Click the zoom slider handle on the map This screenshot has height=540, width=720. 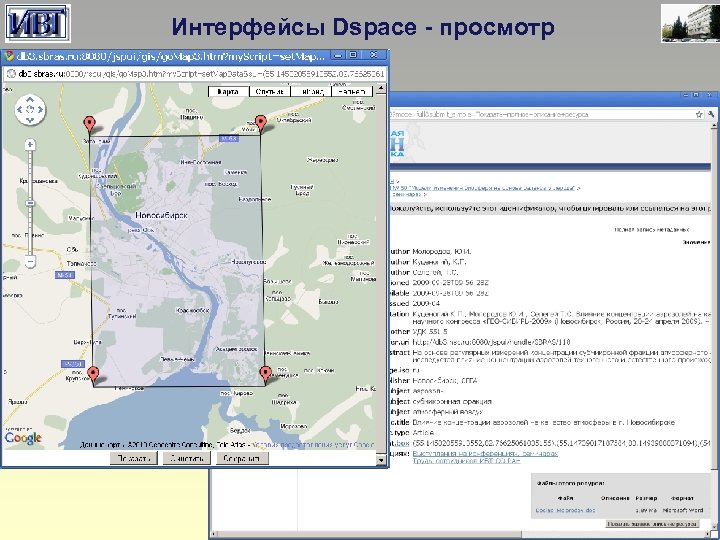30,203
